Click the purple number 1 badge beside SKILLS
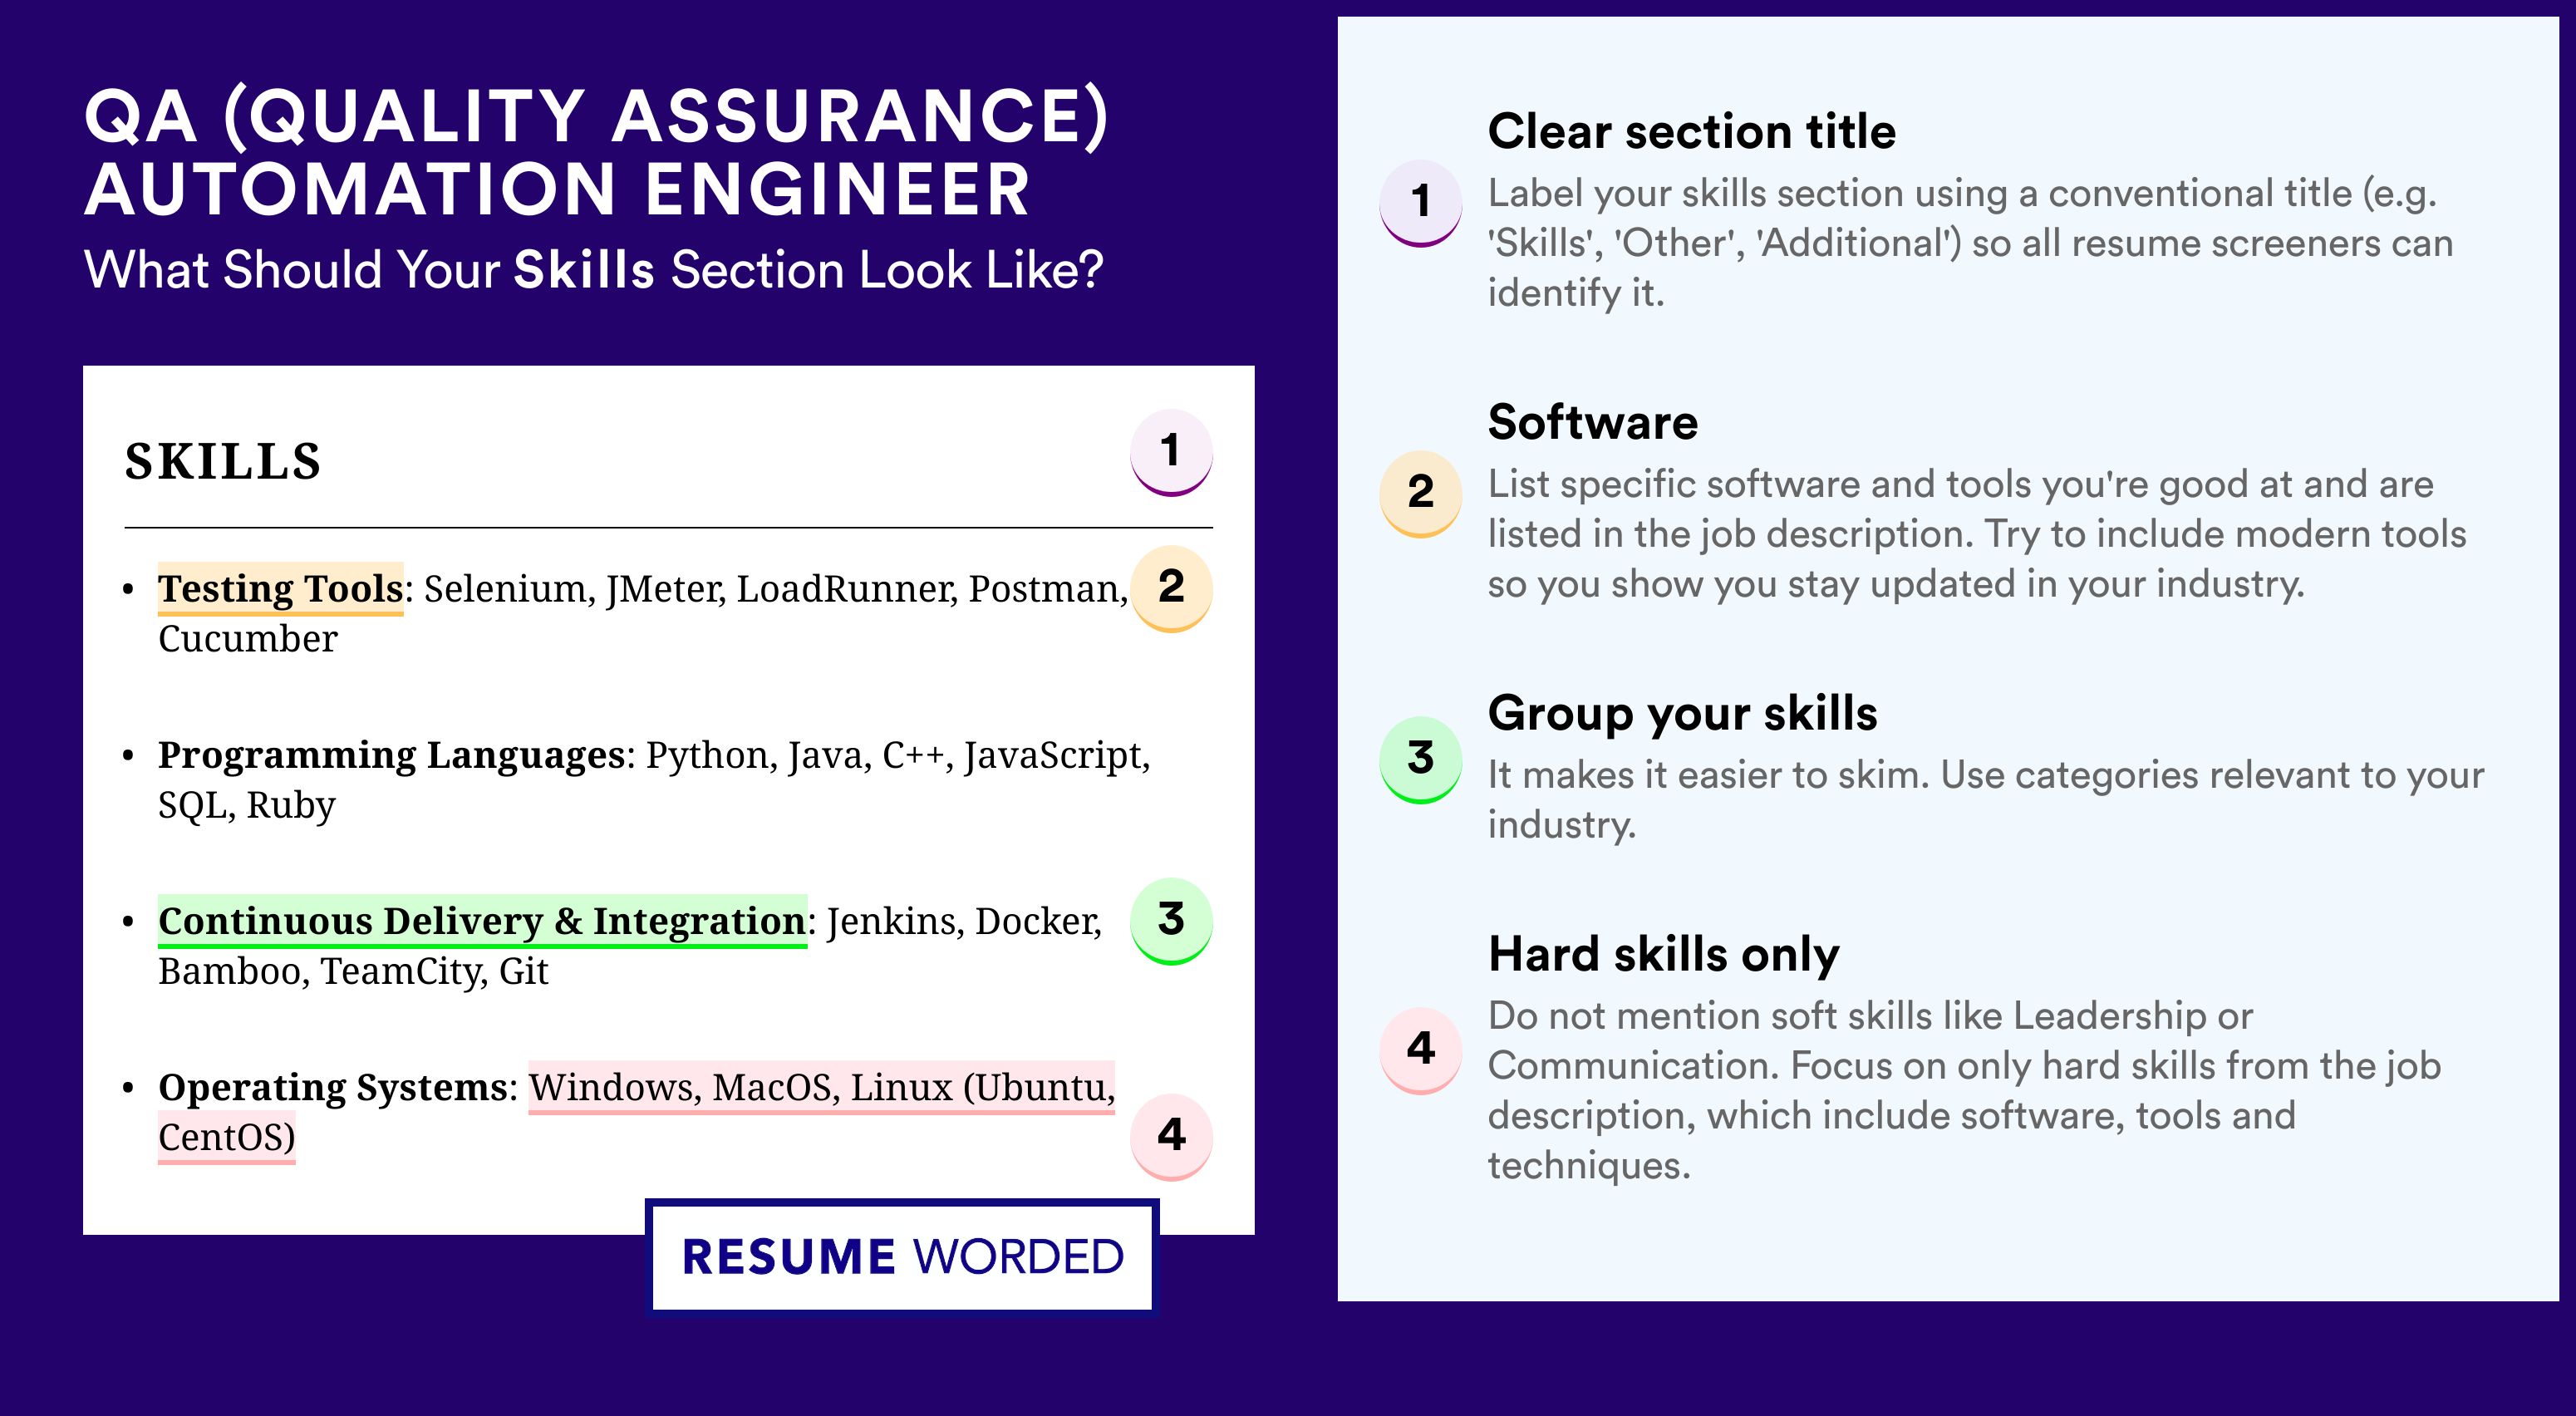 (x=1171, y=452)
